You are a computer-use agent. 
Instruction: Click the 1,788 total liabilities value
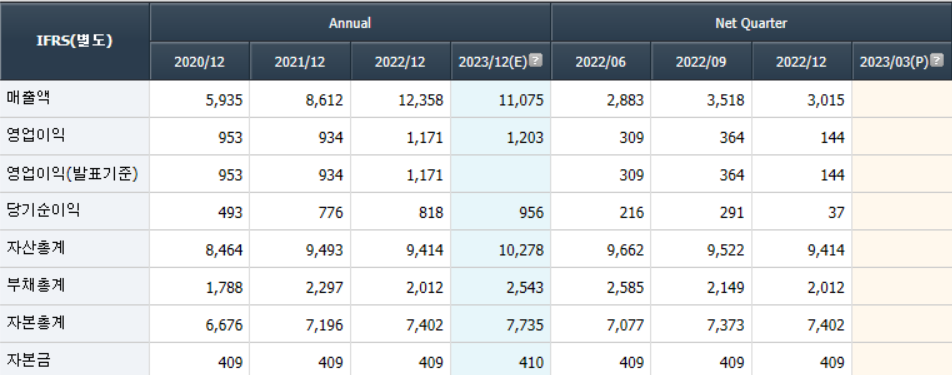click(x=223, y=288)
